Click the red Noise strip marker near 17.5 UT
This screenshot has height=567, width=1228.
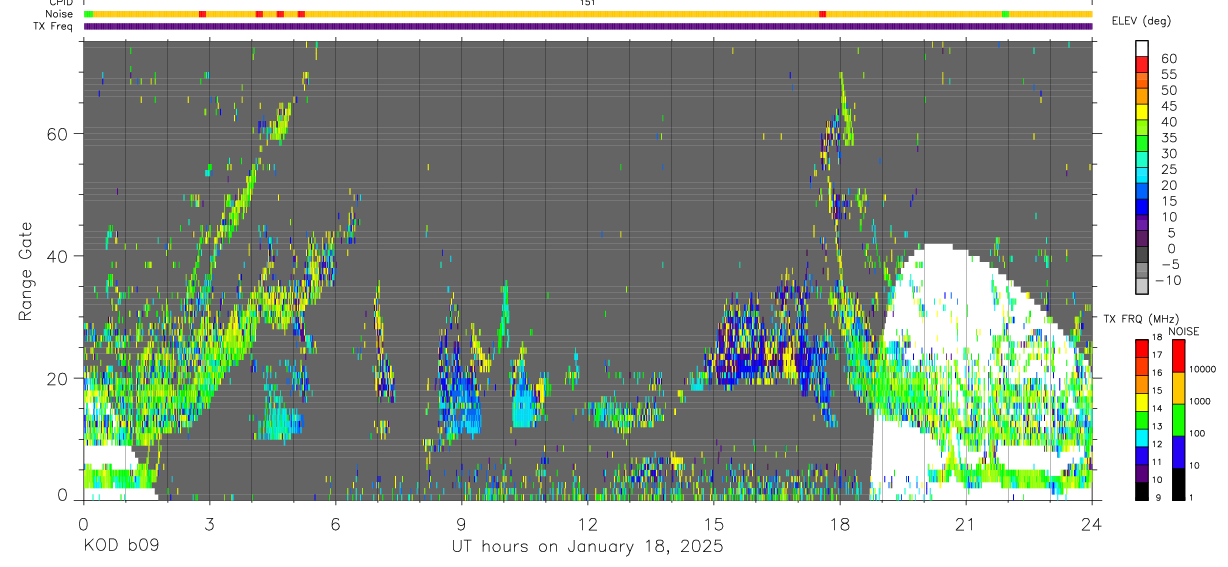click(823, 14)
